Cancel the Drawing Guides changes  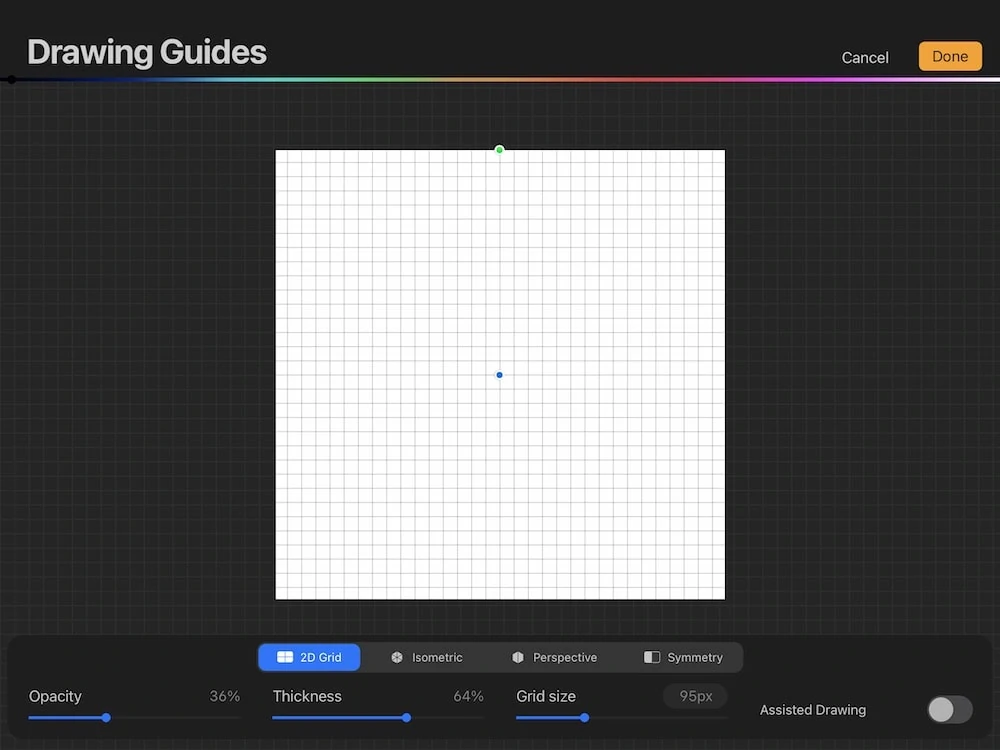pyautogui.click(x=865, y=57)
